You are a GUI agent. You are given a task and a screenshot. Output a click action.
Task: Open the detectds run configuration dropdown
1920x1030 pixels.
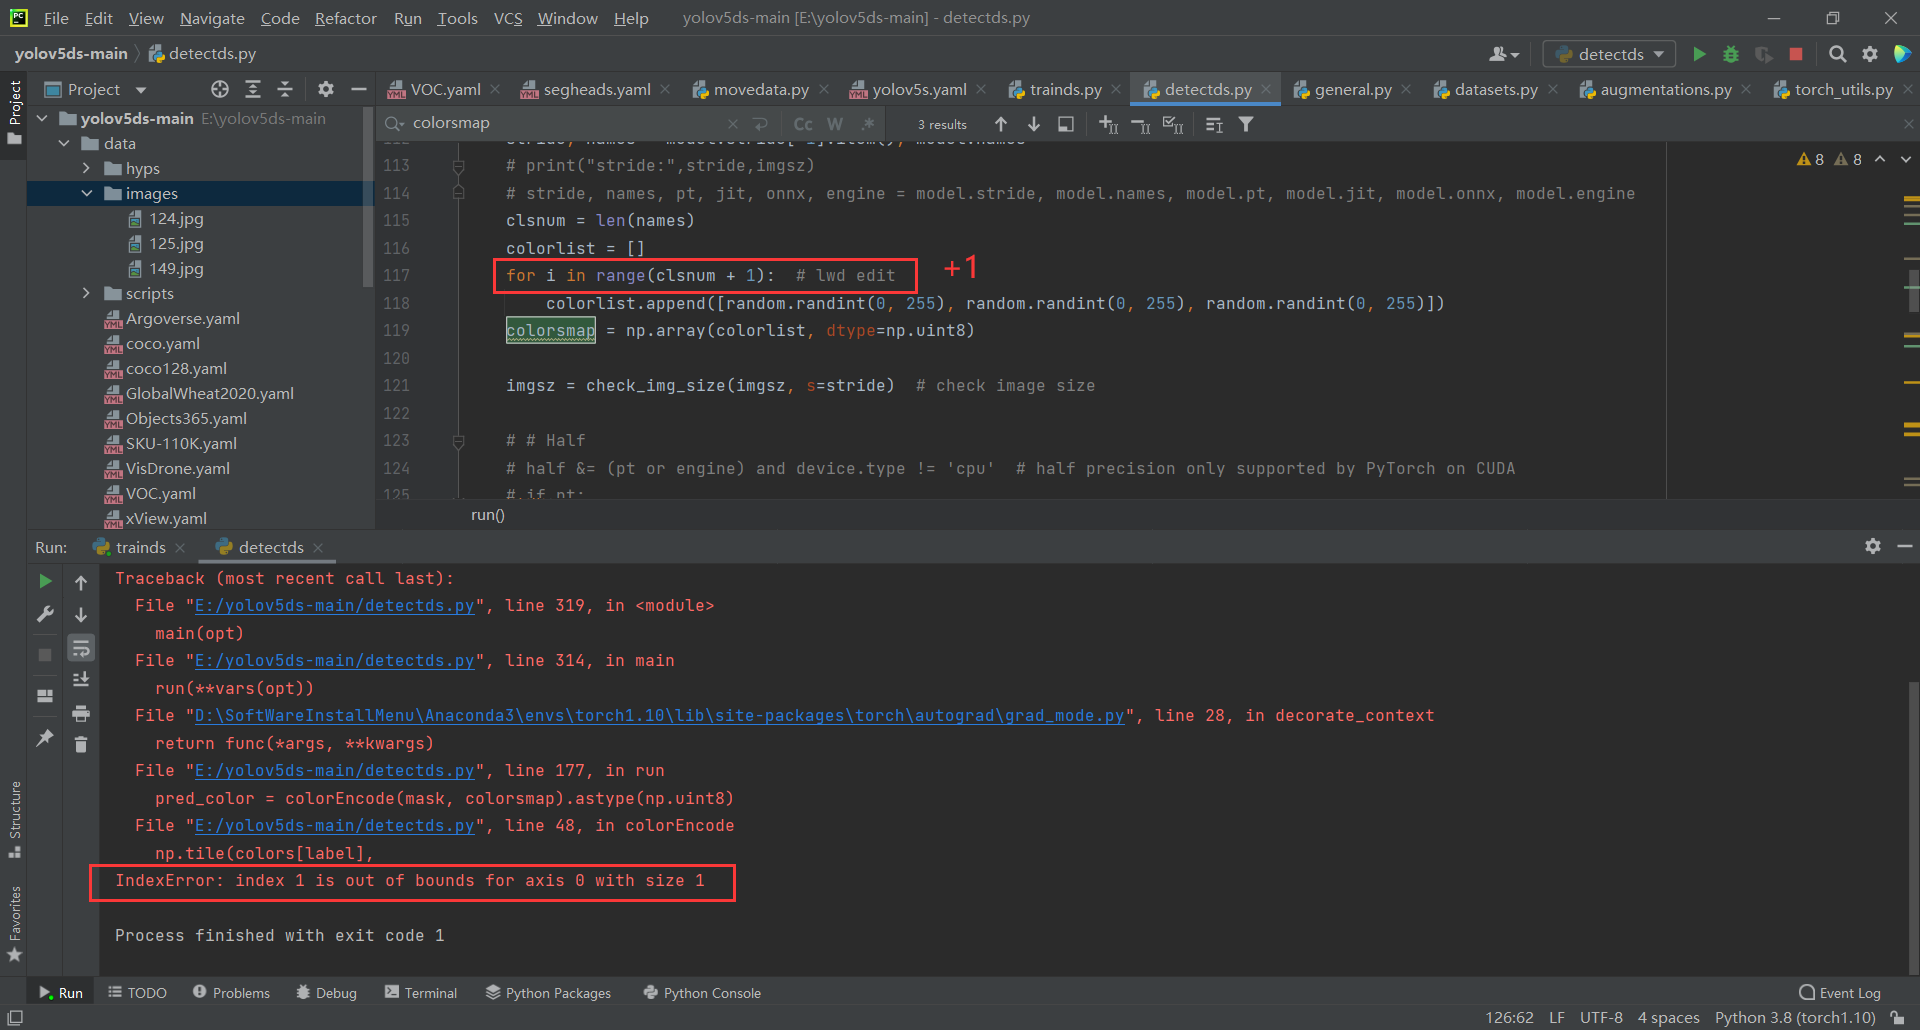(1608, 54)
